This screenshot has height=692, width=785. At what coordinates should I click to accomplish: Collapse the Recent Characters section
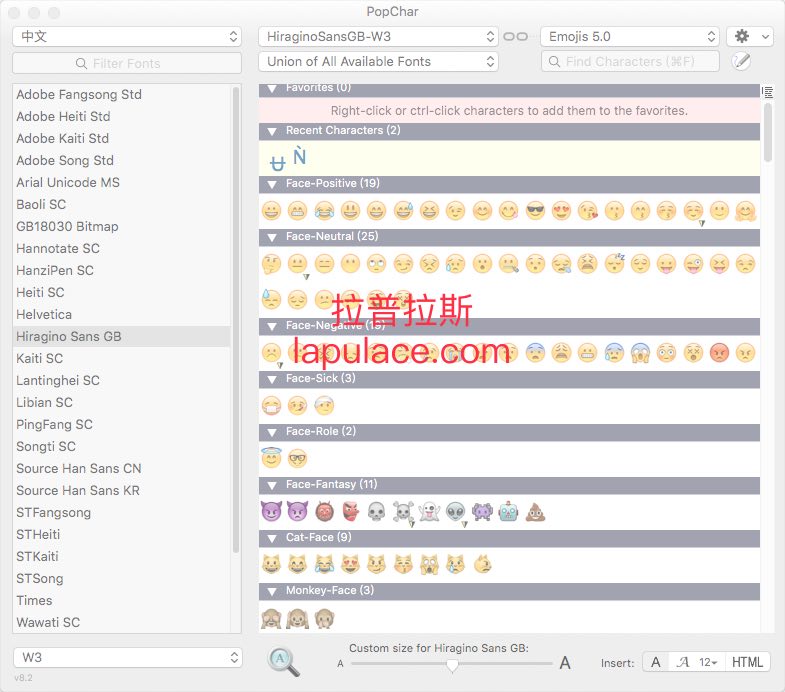click(x=272, y=132)
